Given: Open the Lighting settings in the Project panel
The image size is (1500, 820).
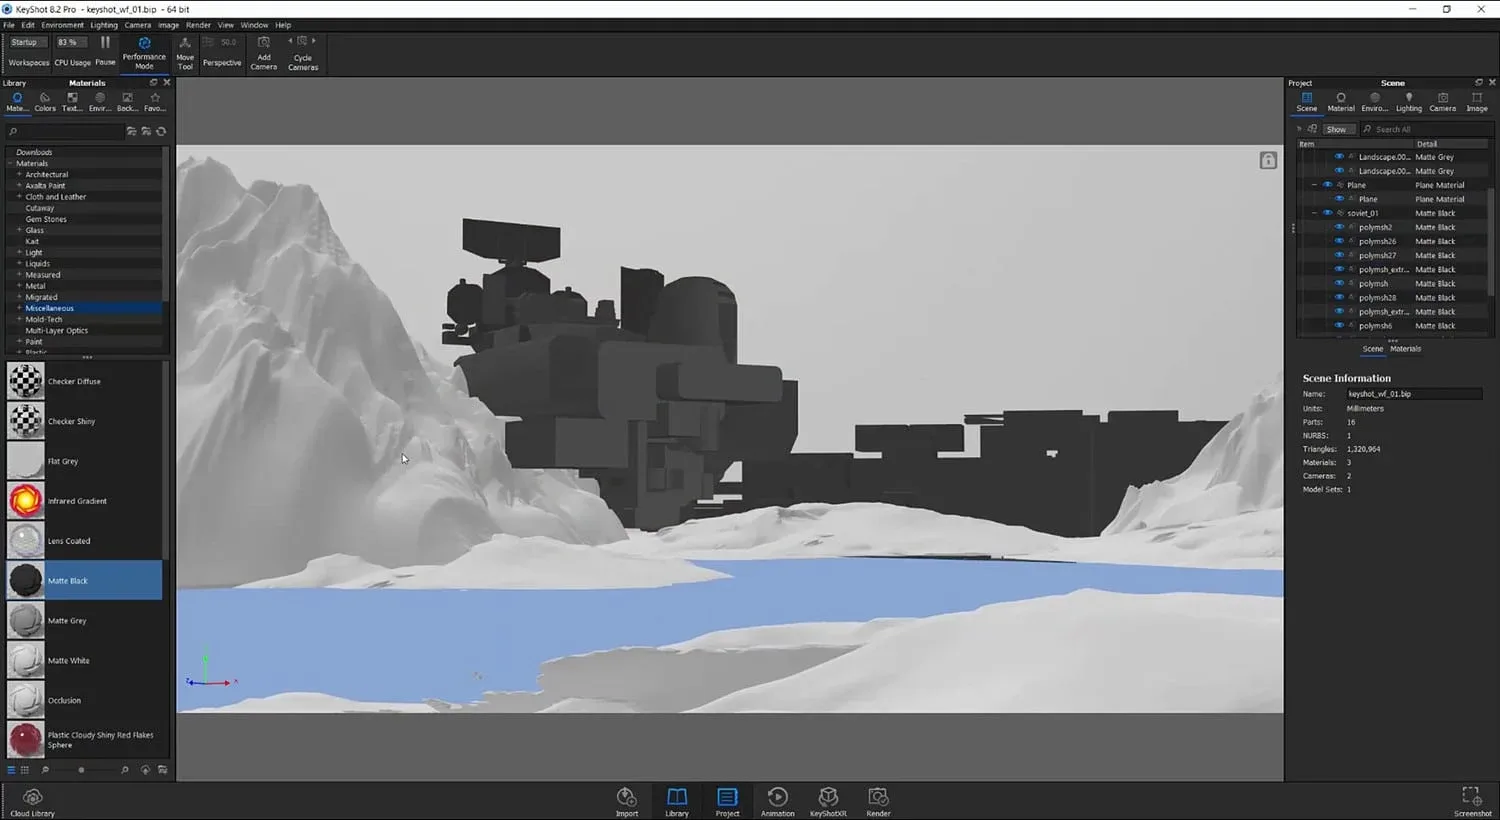Looking at the screenshot, I should click(1408, 100).
